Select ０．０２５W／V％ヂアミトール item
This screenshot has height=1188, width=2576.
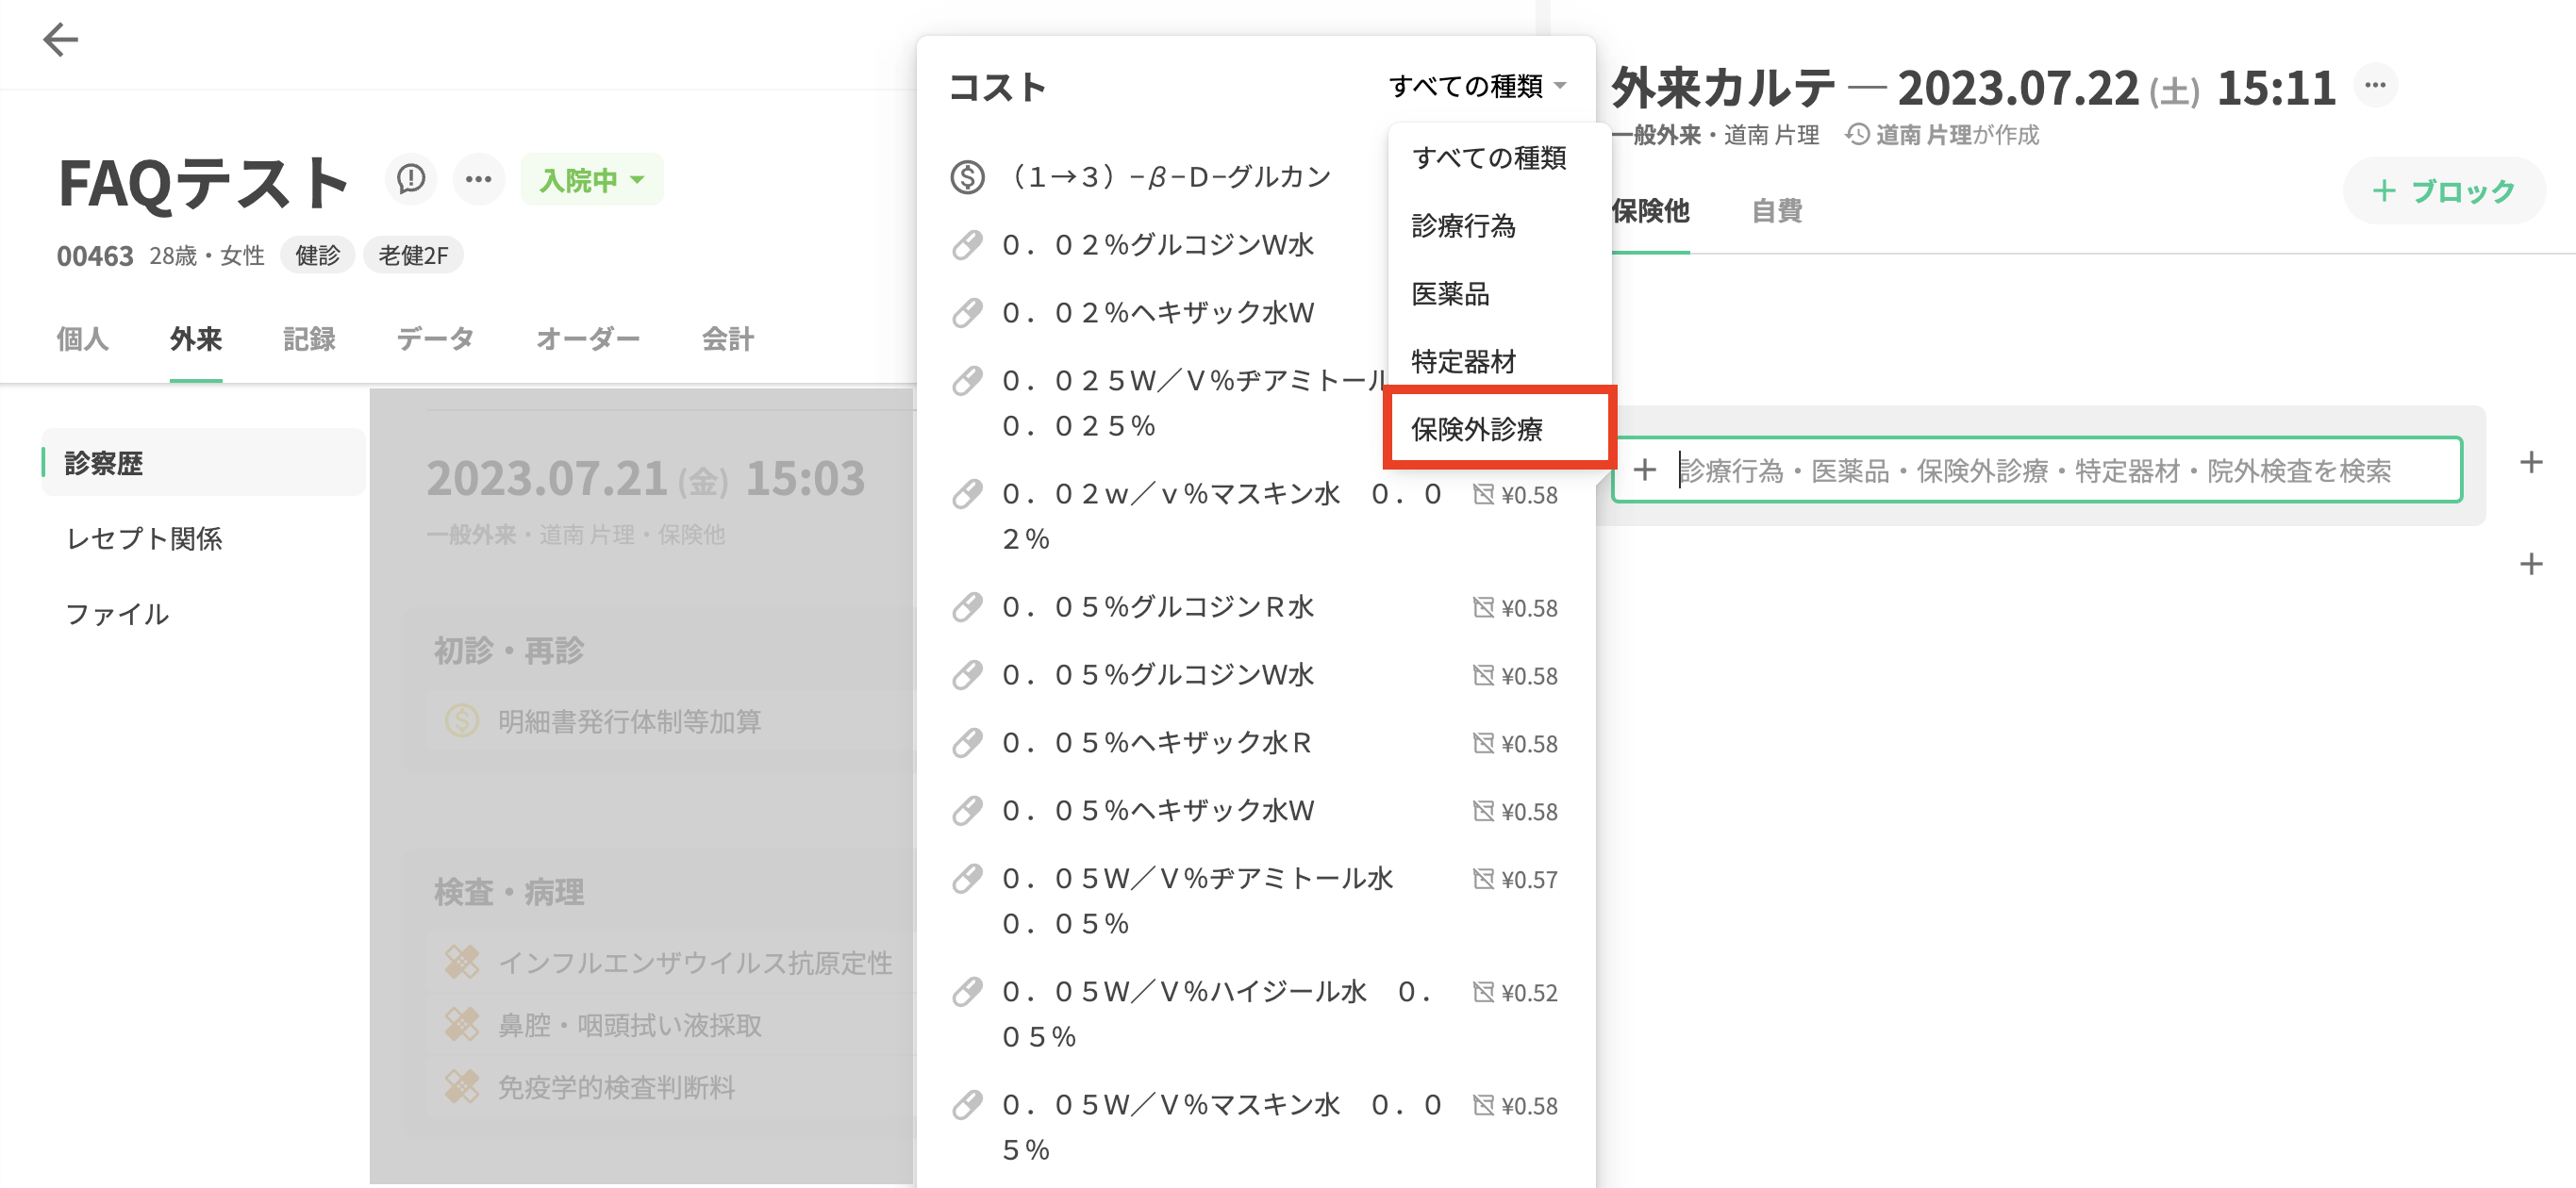pyautogui.click(x=1195, y=404)
